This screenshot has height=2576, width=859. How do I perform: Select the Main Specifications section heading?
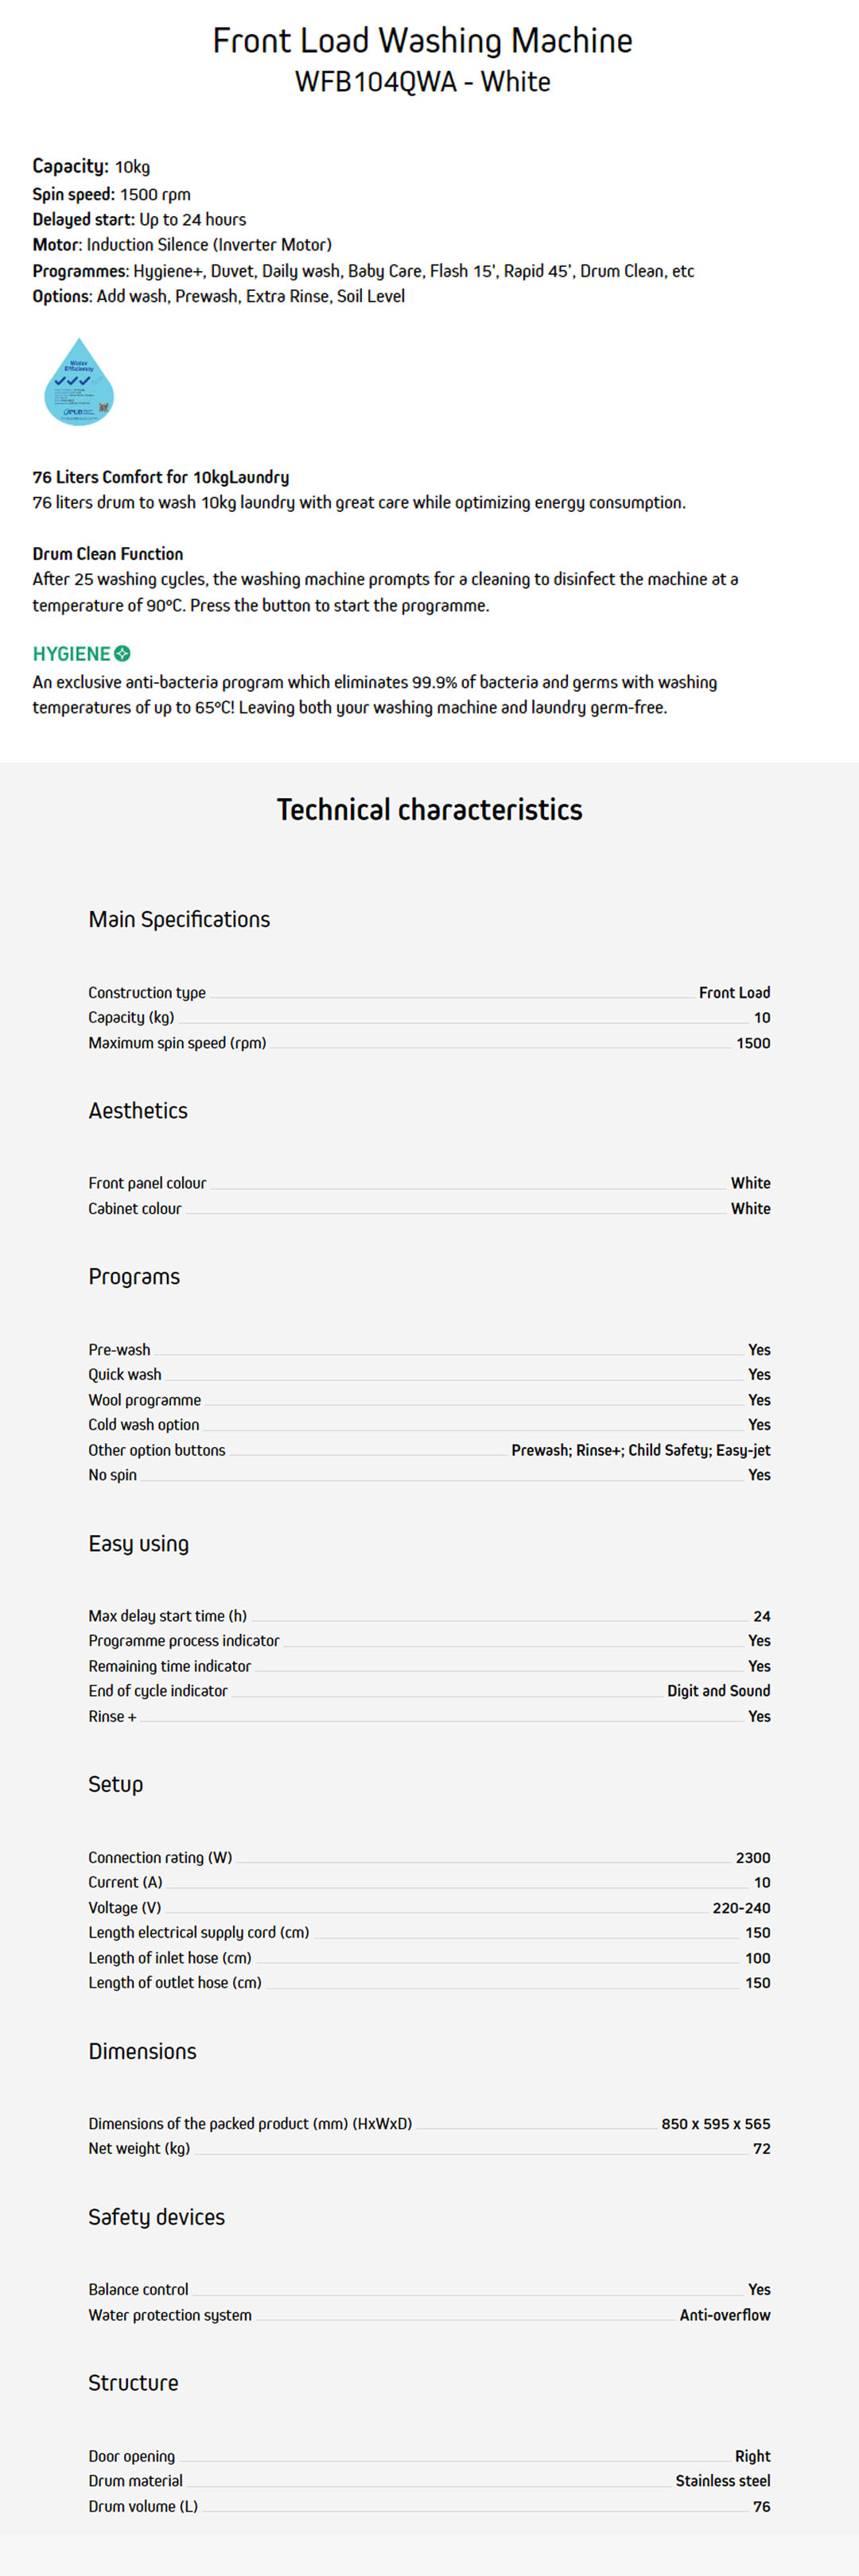[179, 920]
